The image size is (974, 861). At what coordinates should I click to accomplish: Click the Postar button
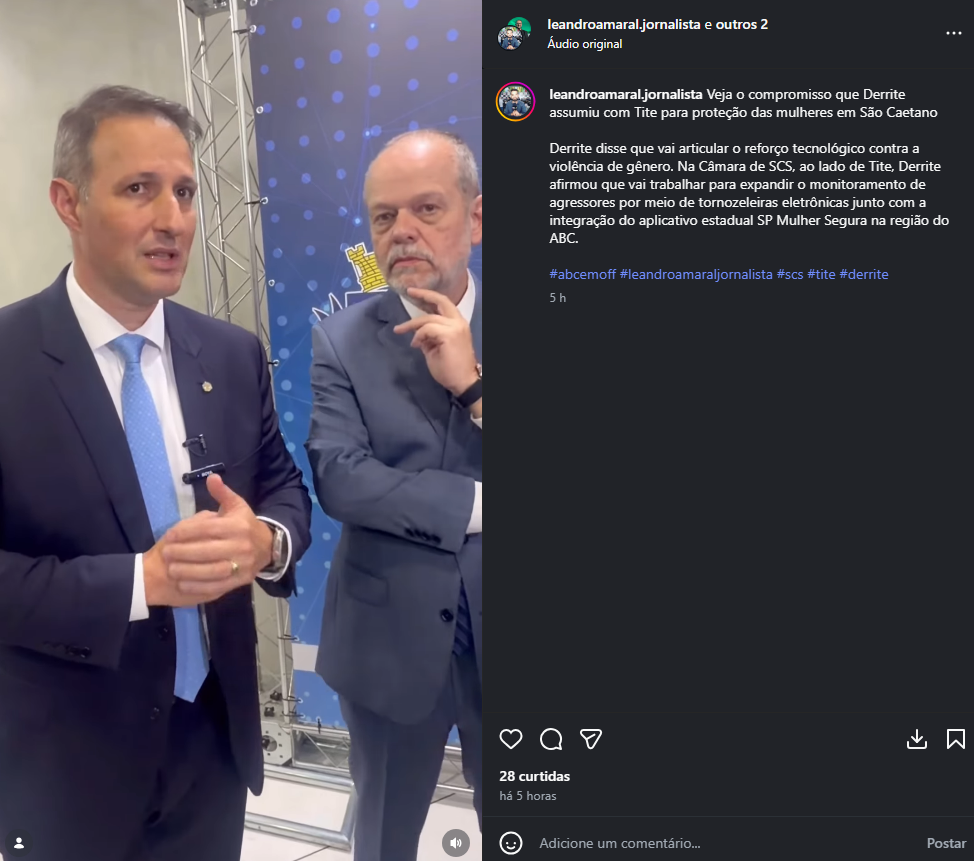point(946,843)
